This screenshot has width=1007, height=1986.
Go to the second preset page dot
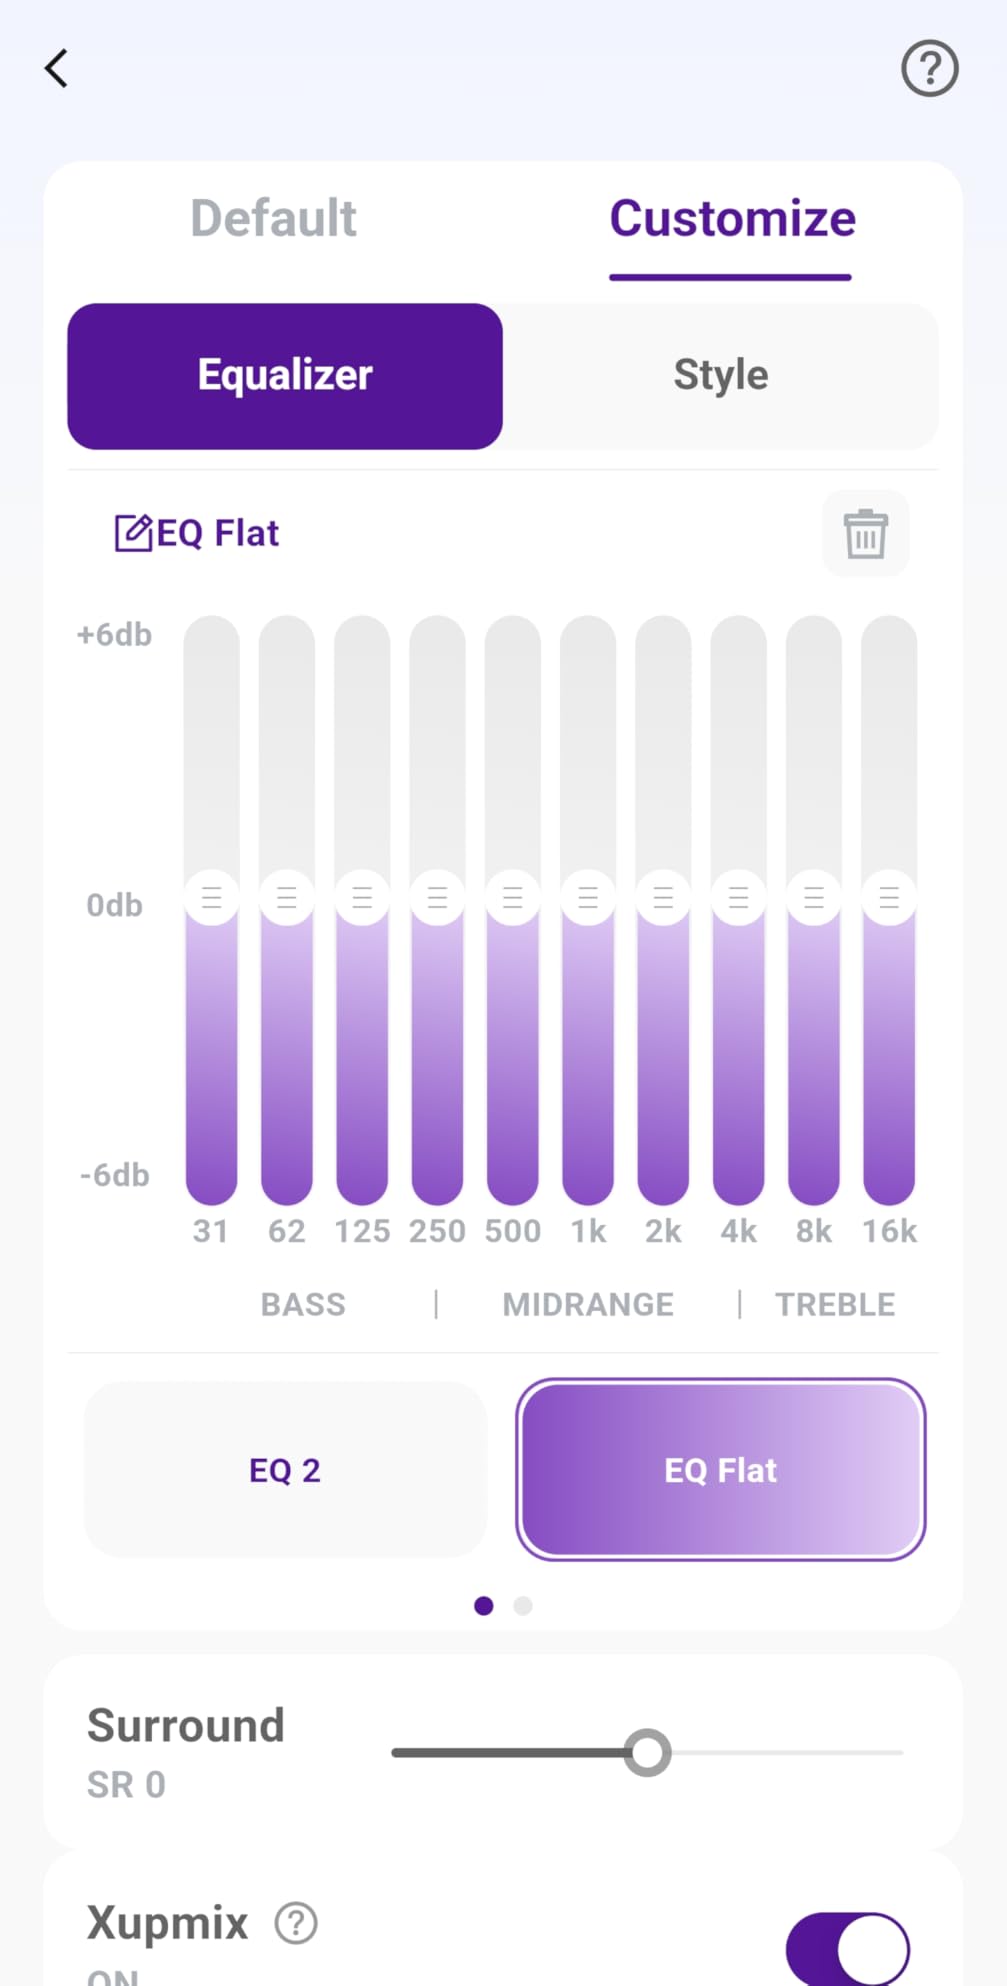coord(523,1606)
